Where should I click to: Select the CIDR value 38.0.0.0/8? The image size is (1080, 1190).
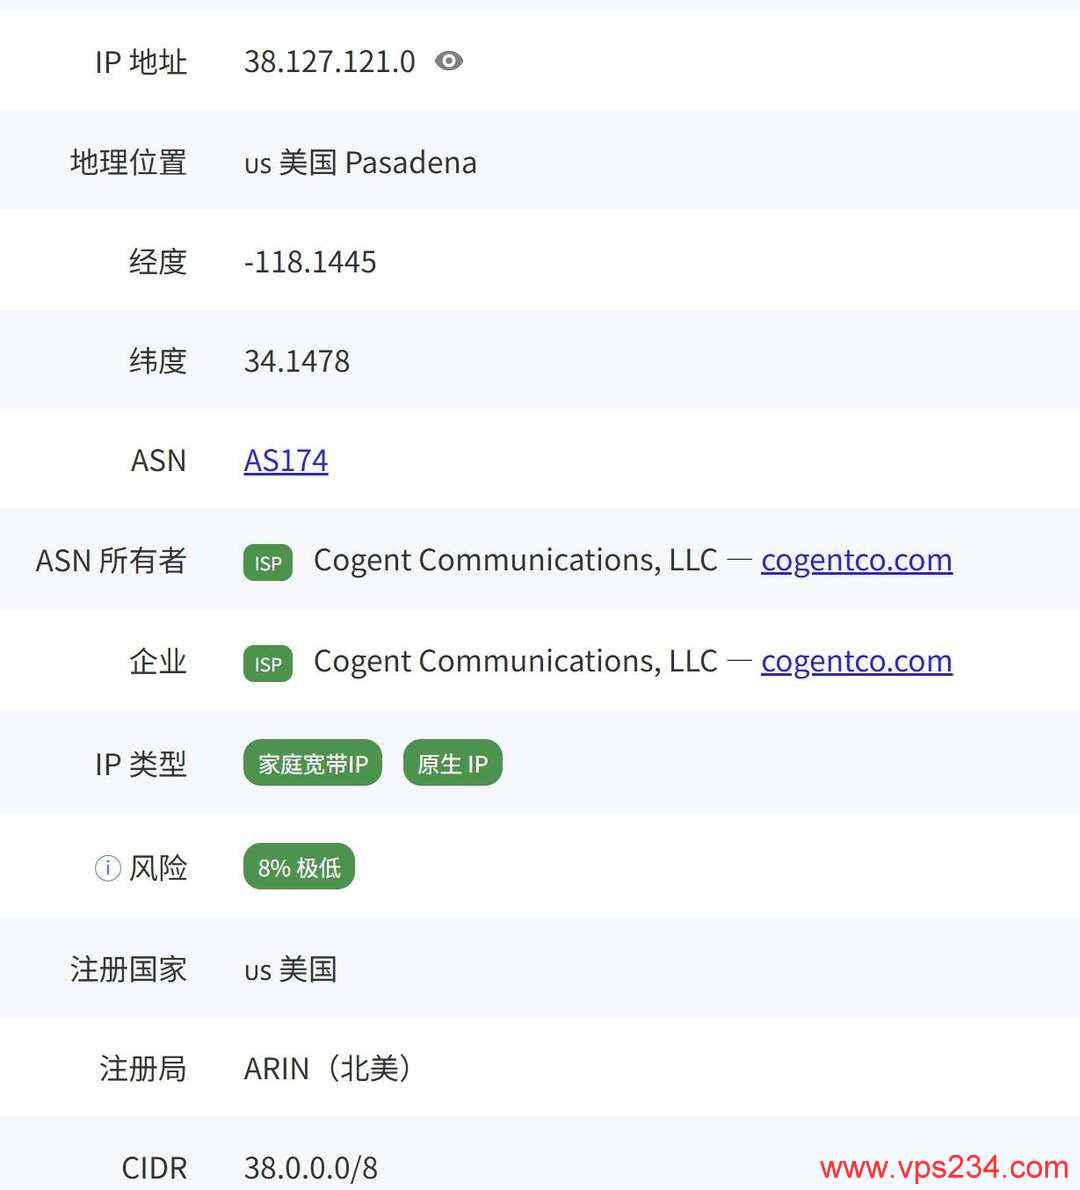tap(310, 1167)
